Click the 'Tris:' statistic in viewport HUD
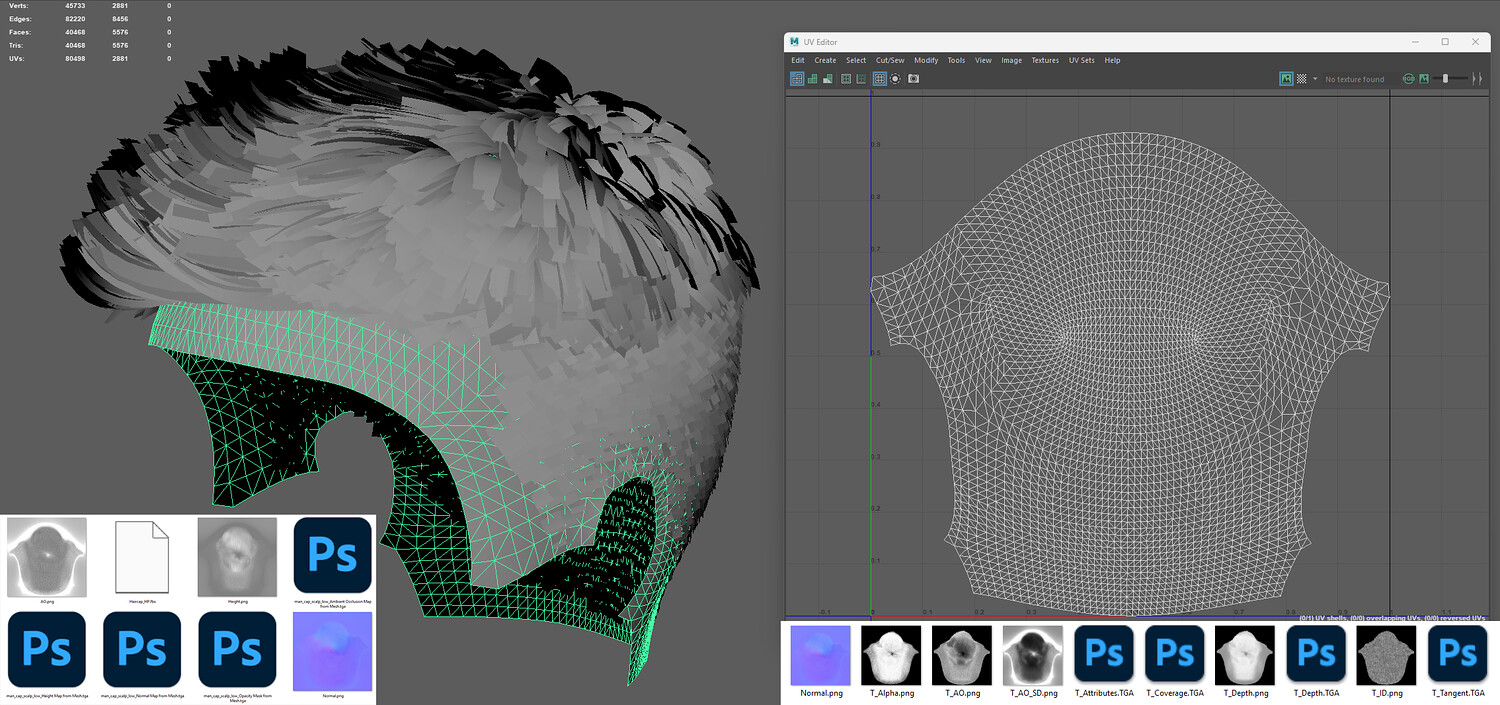The width and height of the screenshot is (1500, 705). pos(17,45)
